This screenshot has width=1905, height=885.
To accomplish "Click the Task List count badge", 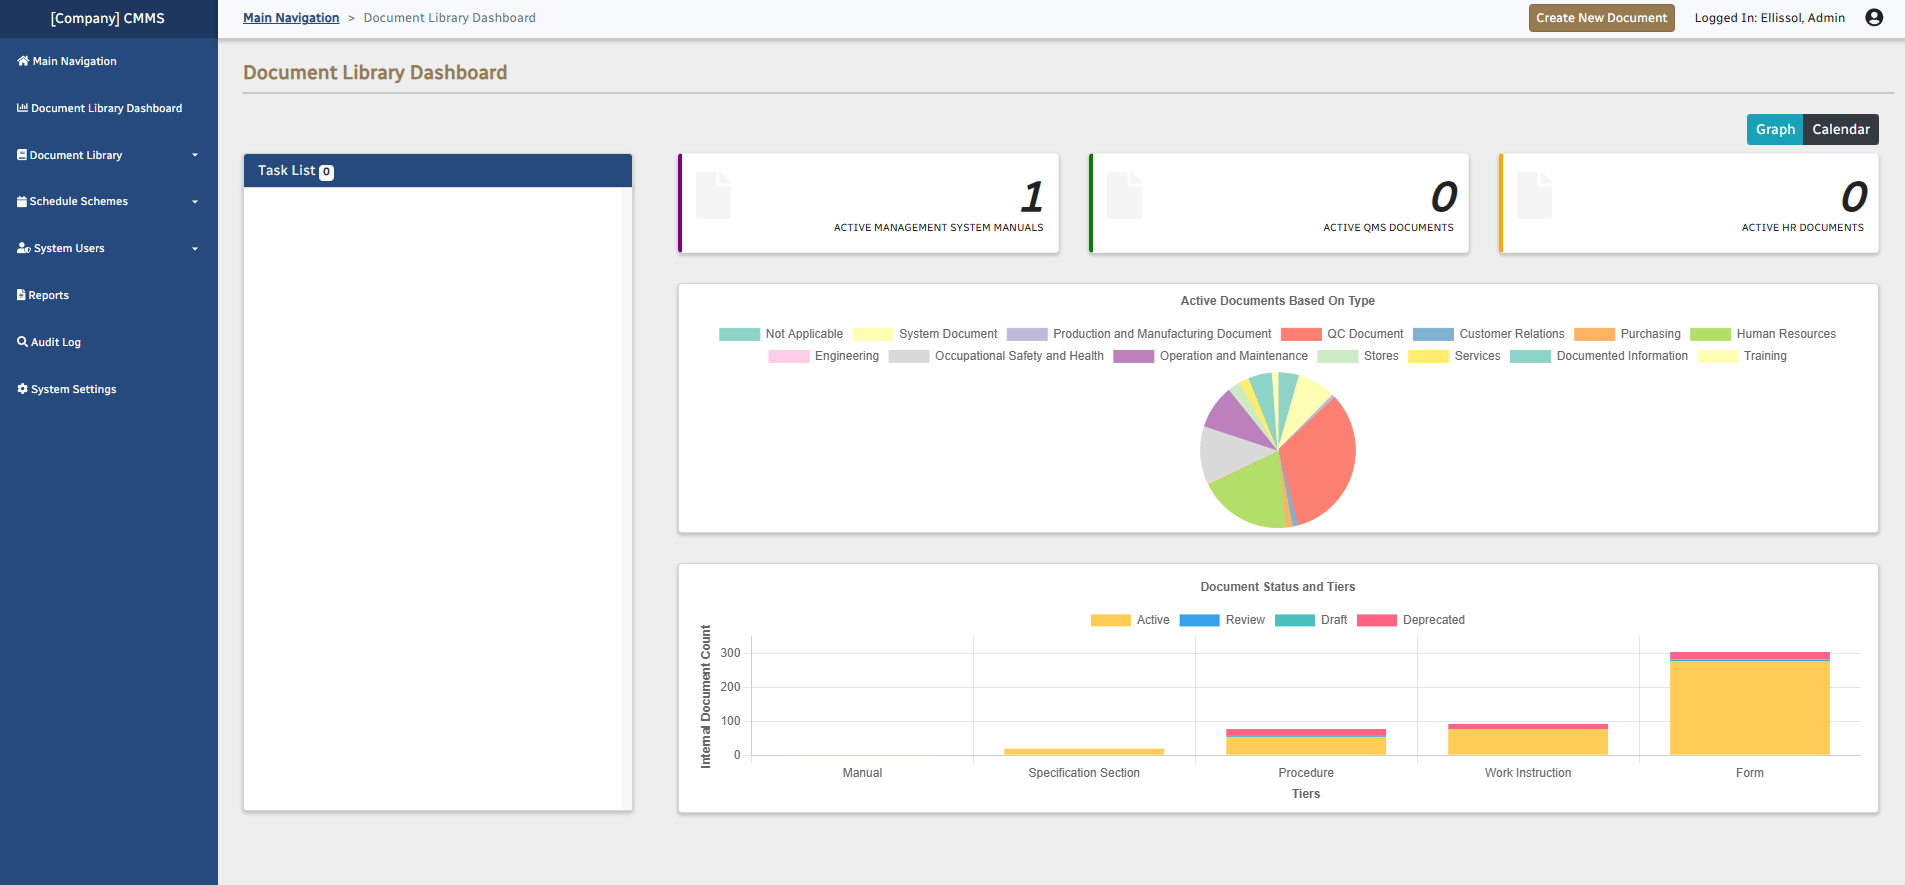I will pos(326,172).
